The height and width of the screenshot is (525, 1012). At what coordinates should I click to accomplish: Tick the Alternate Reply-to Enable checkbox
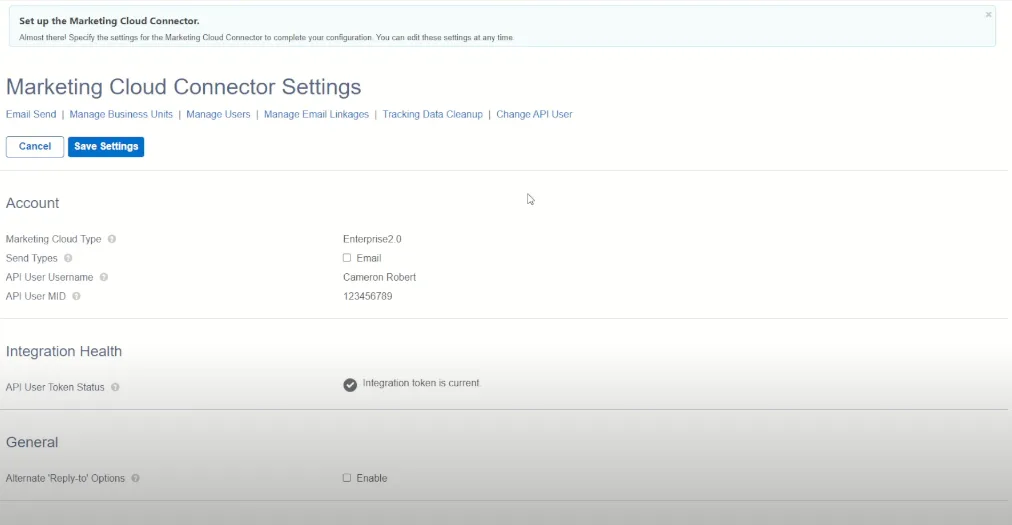click(x=347, y=478)
